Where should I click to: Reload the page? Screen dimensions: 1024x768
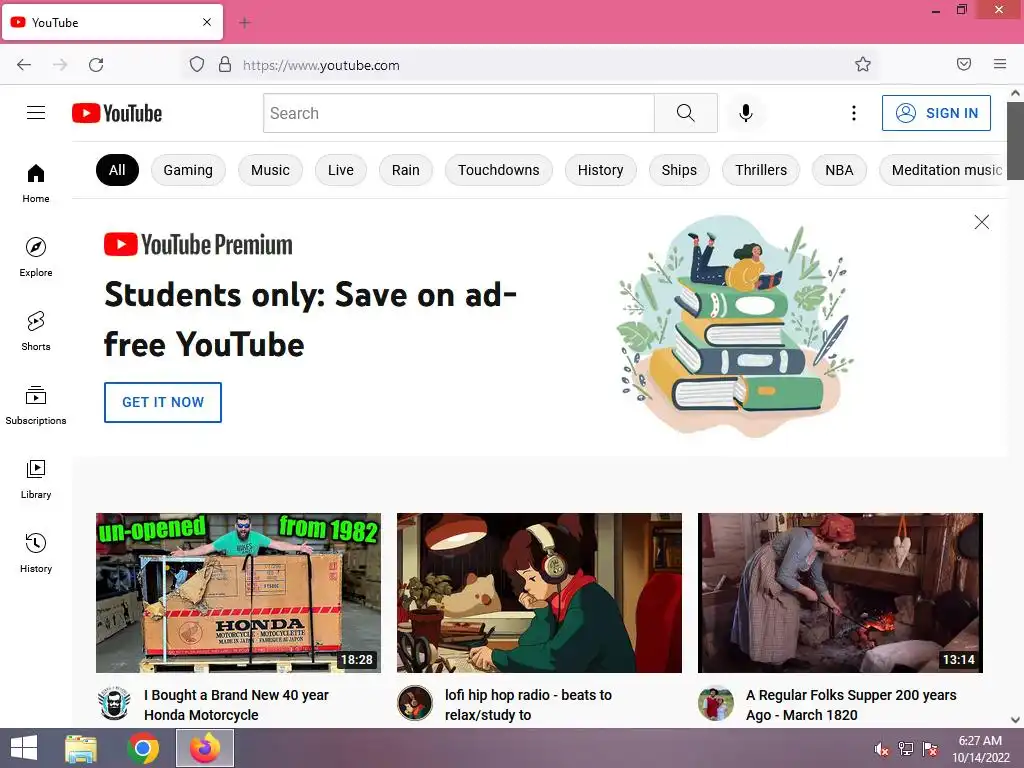pyautogui.click(x=96, y=65)
